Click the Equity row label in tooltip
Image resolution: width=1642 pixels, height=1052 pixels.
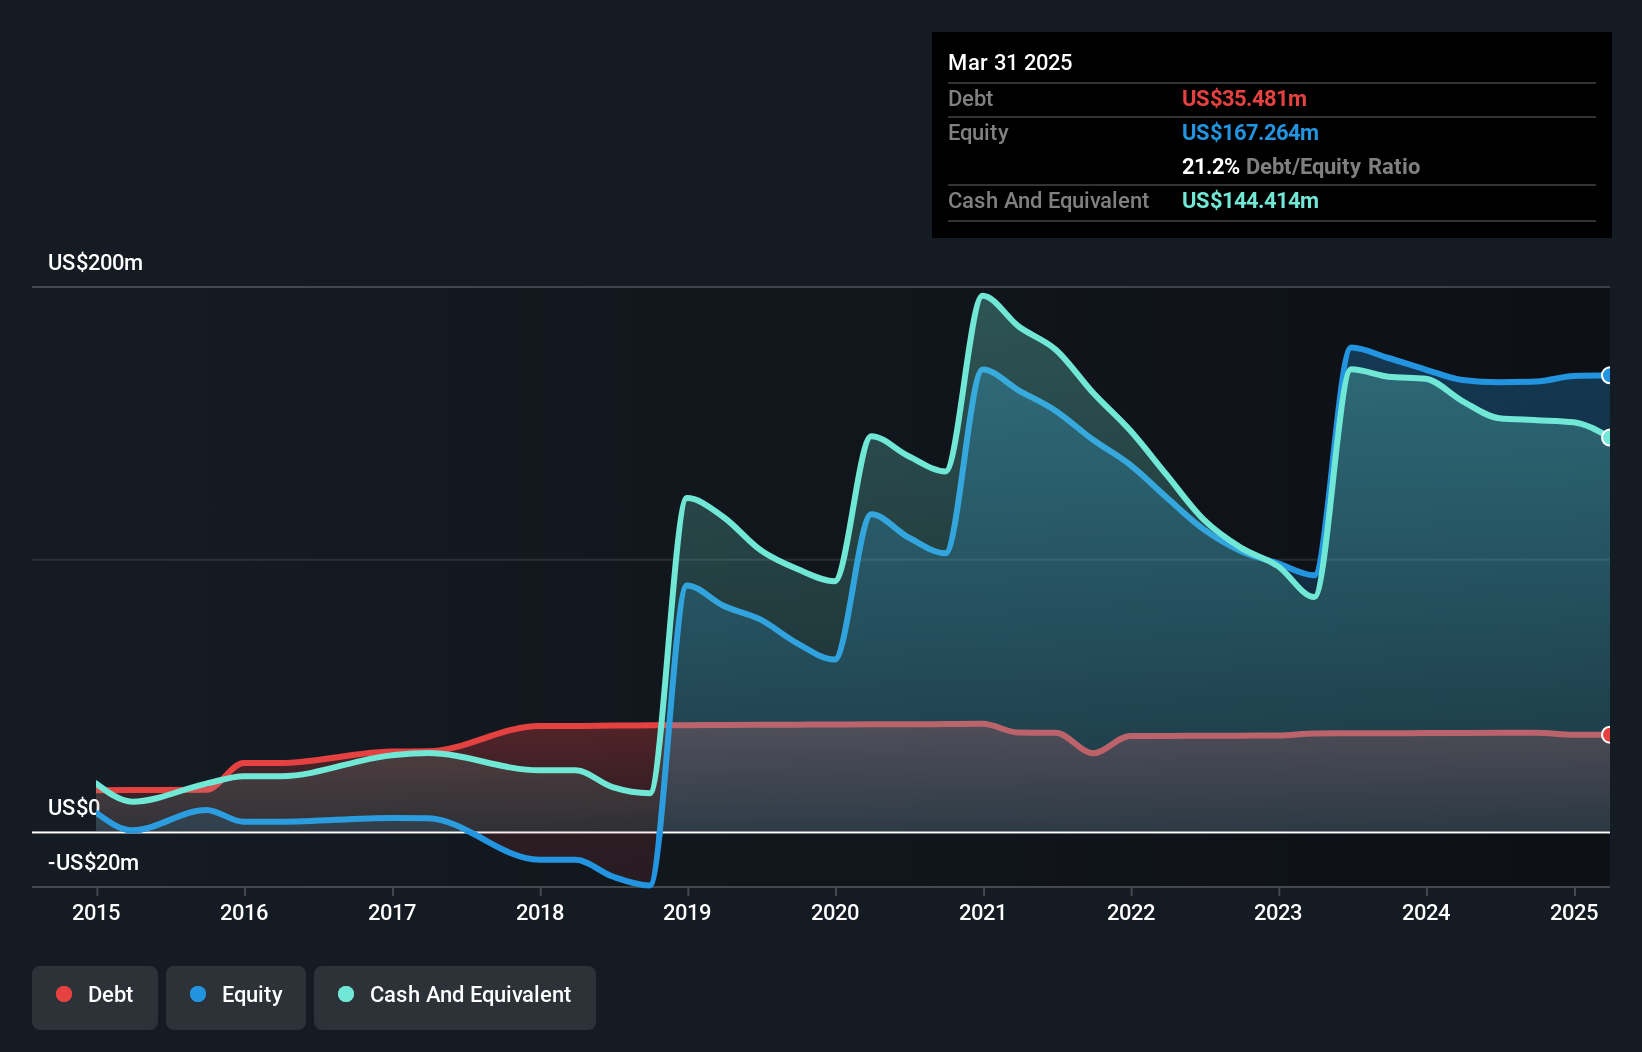click(978, 132)
